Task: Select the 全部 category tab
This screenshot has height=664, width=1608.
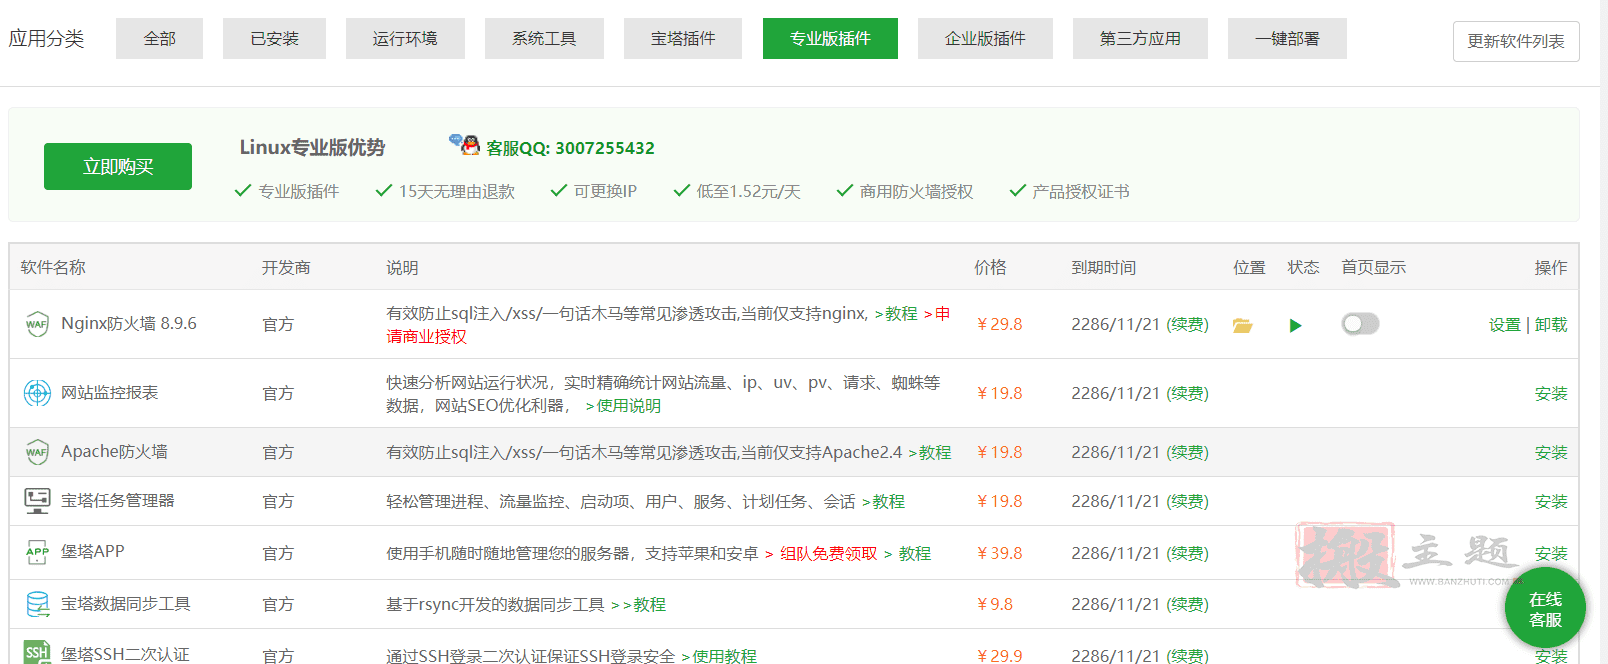Action: 159,38
